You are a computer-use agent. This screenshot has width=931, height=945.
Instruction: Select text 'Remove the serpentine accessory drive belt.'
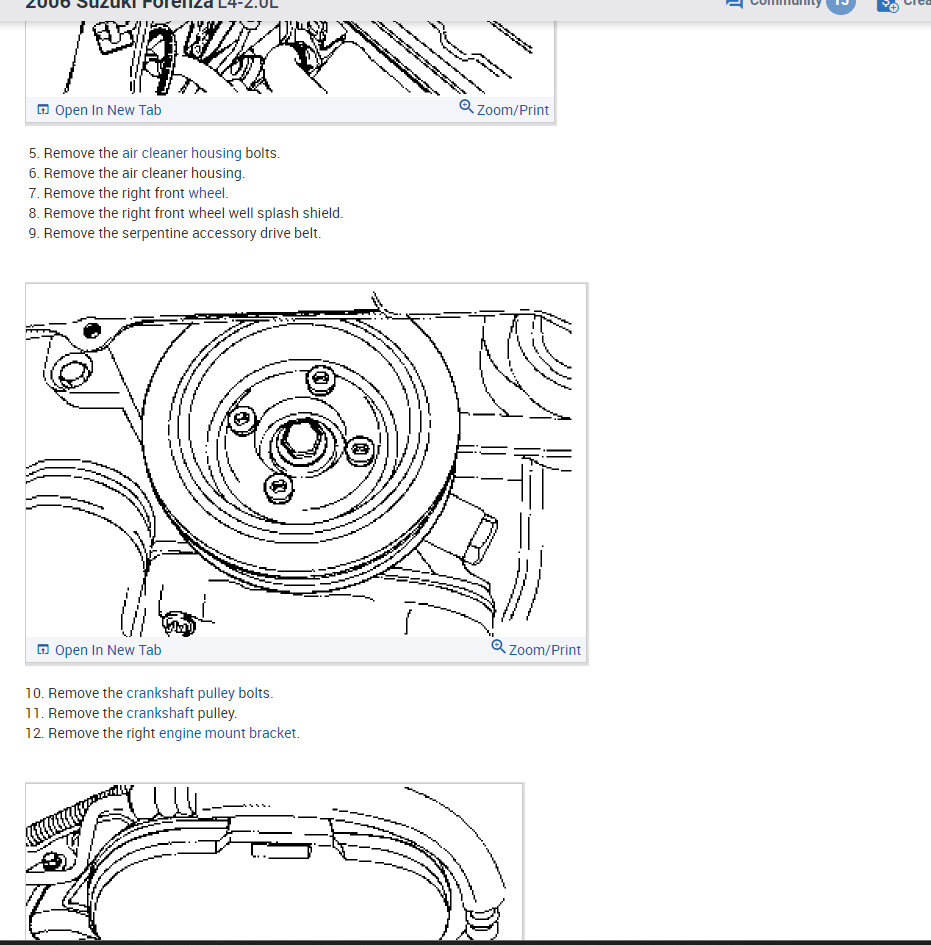182,233
